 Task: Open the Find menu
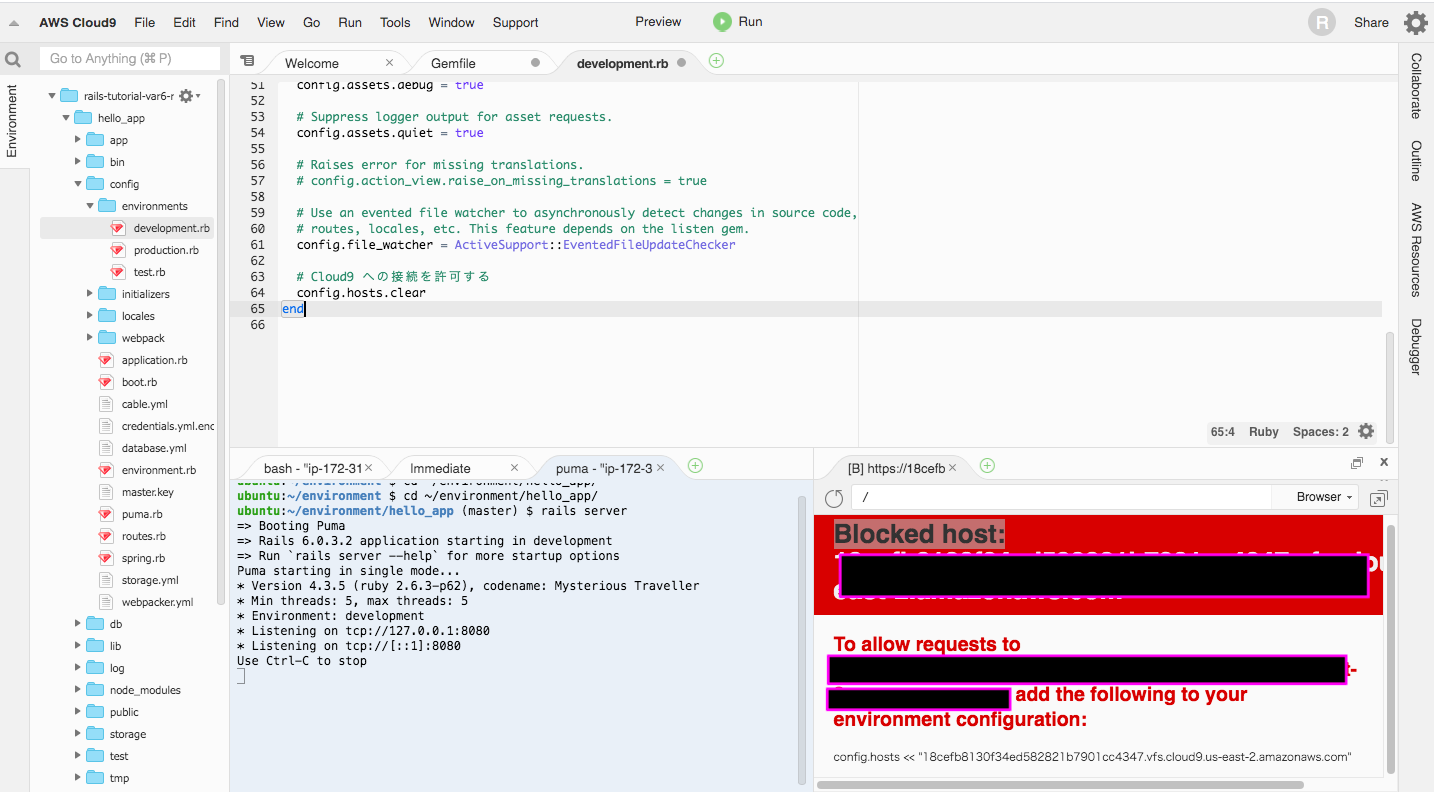click(x=226, y=22)
